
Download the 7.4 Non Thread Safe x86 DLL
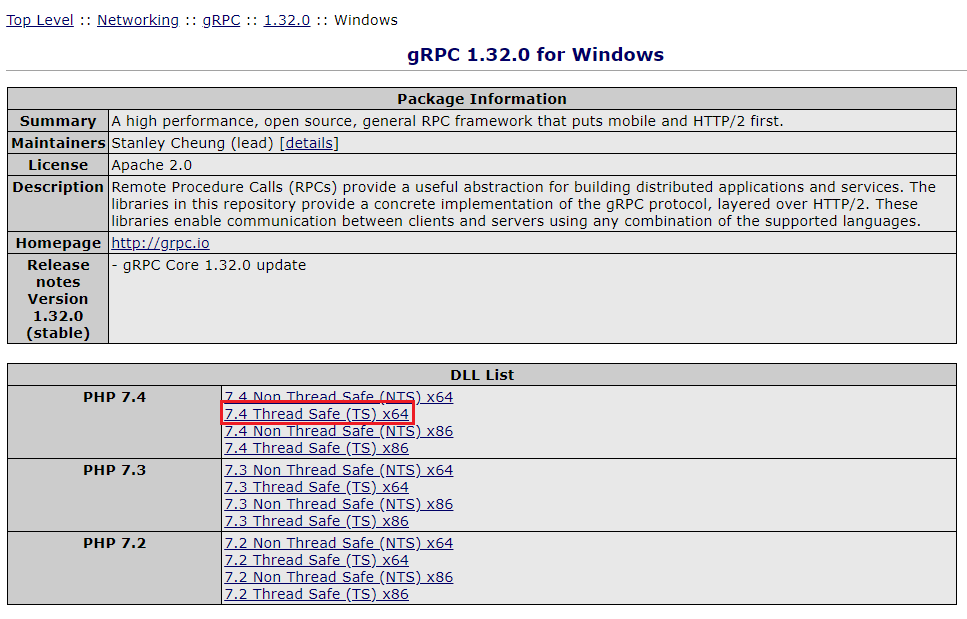click(x=338, y=431)
